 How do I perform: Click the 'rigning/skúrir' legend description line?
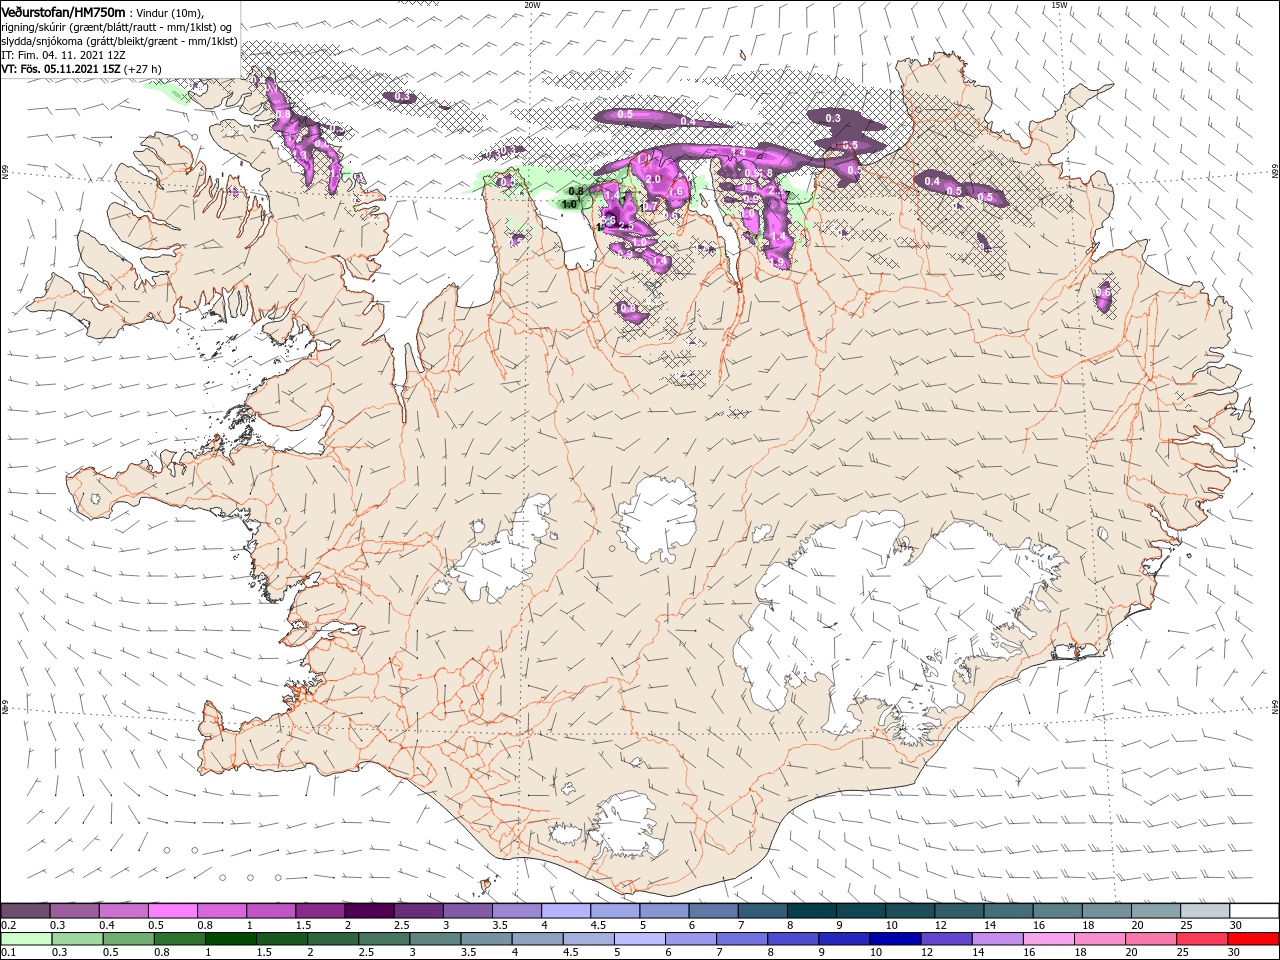point(116,26)
